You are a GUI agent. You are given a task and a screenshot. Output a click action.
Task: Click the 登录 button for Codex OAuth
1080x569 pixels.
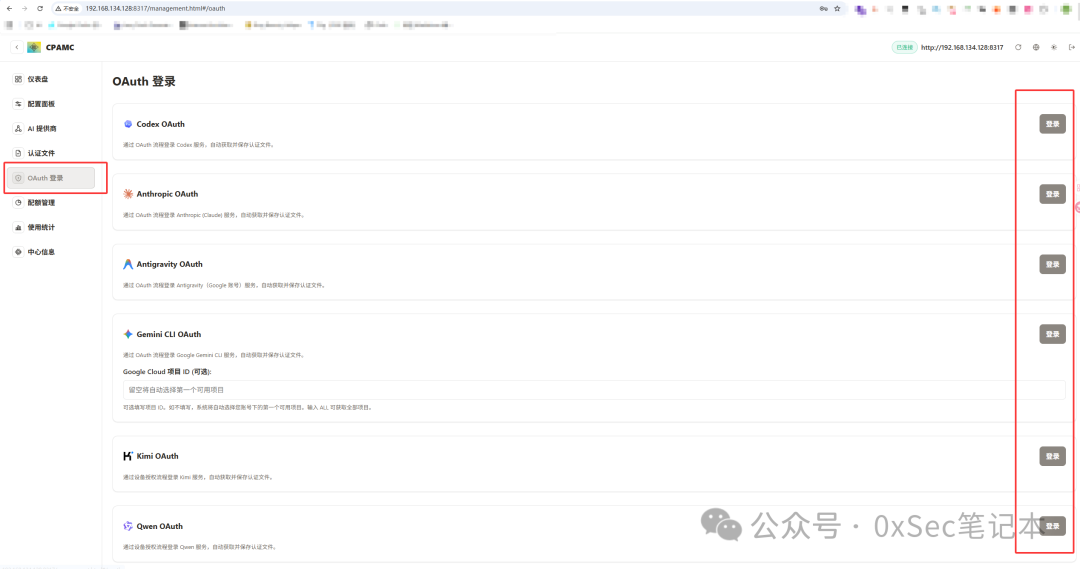[x=1052, y=124]
